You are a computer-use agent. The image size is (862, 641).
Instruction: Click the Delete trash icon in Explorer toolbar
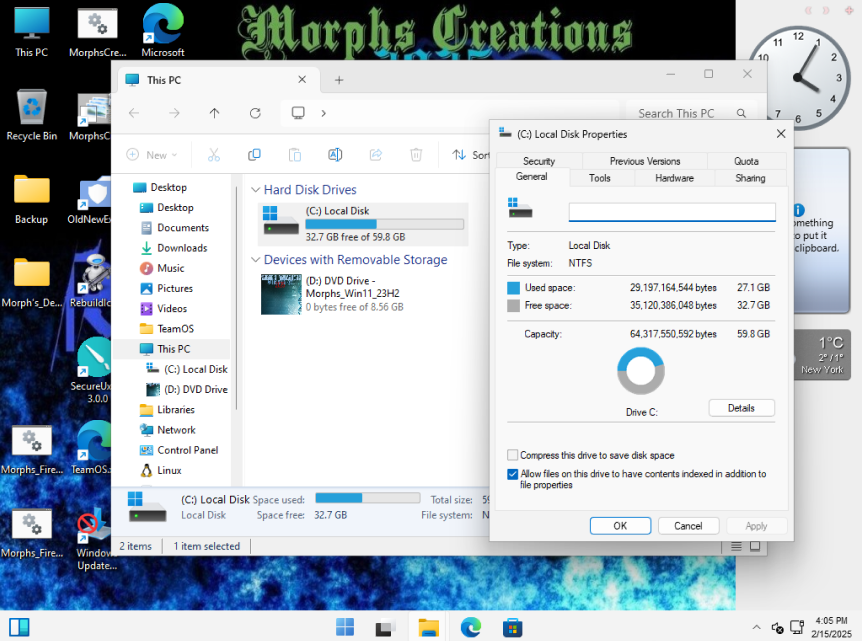tap(416, 155)
